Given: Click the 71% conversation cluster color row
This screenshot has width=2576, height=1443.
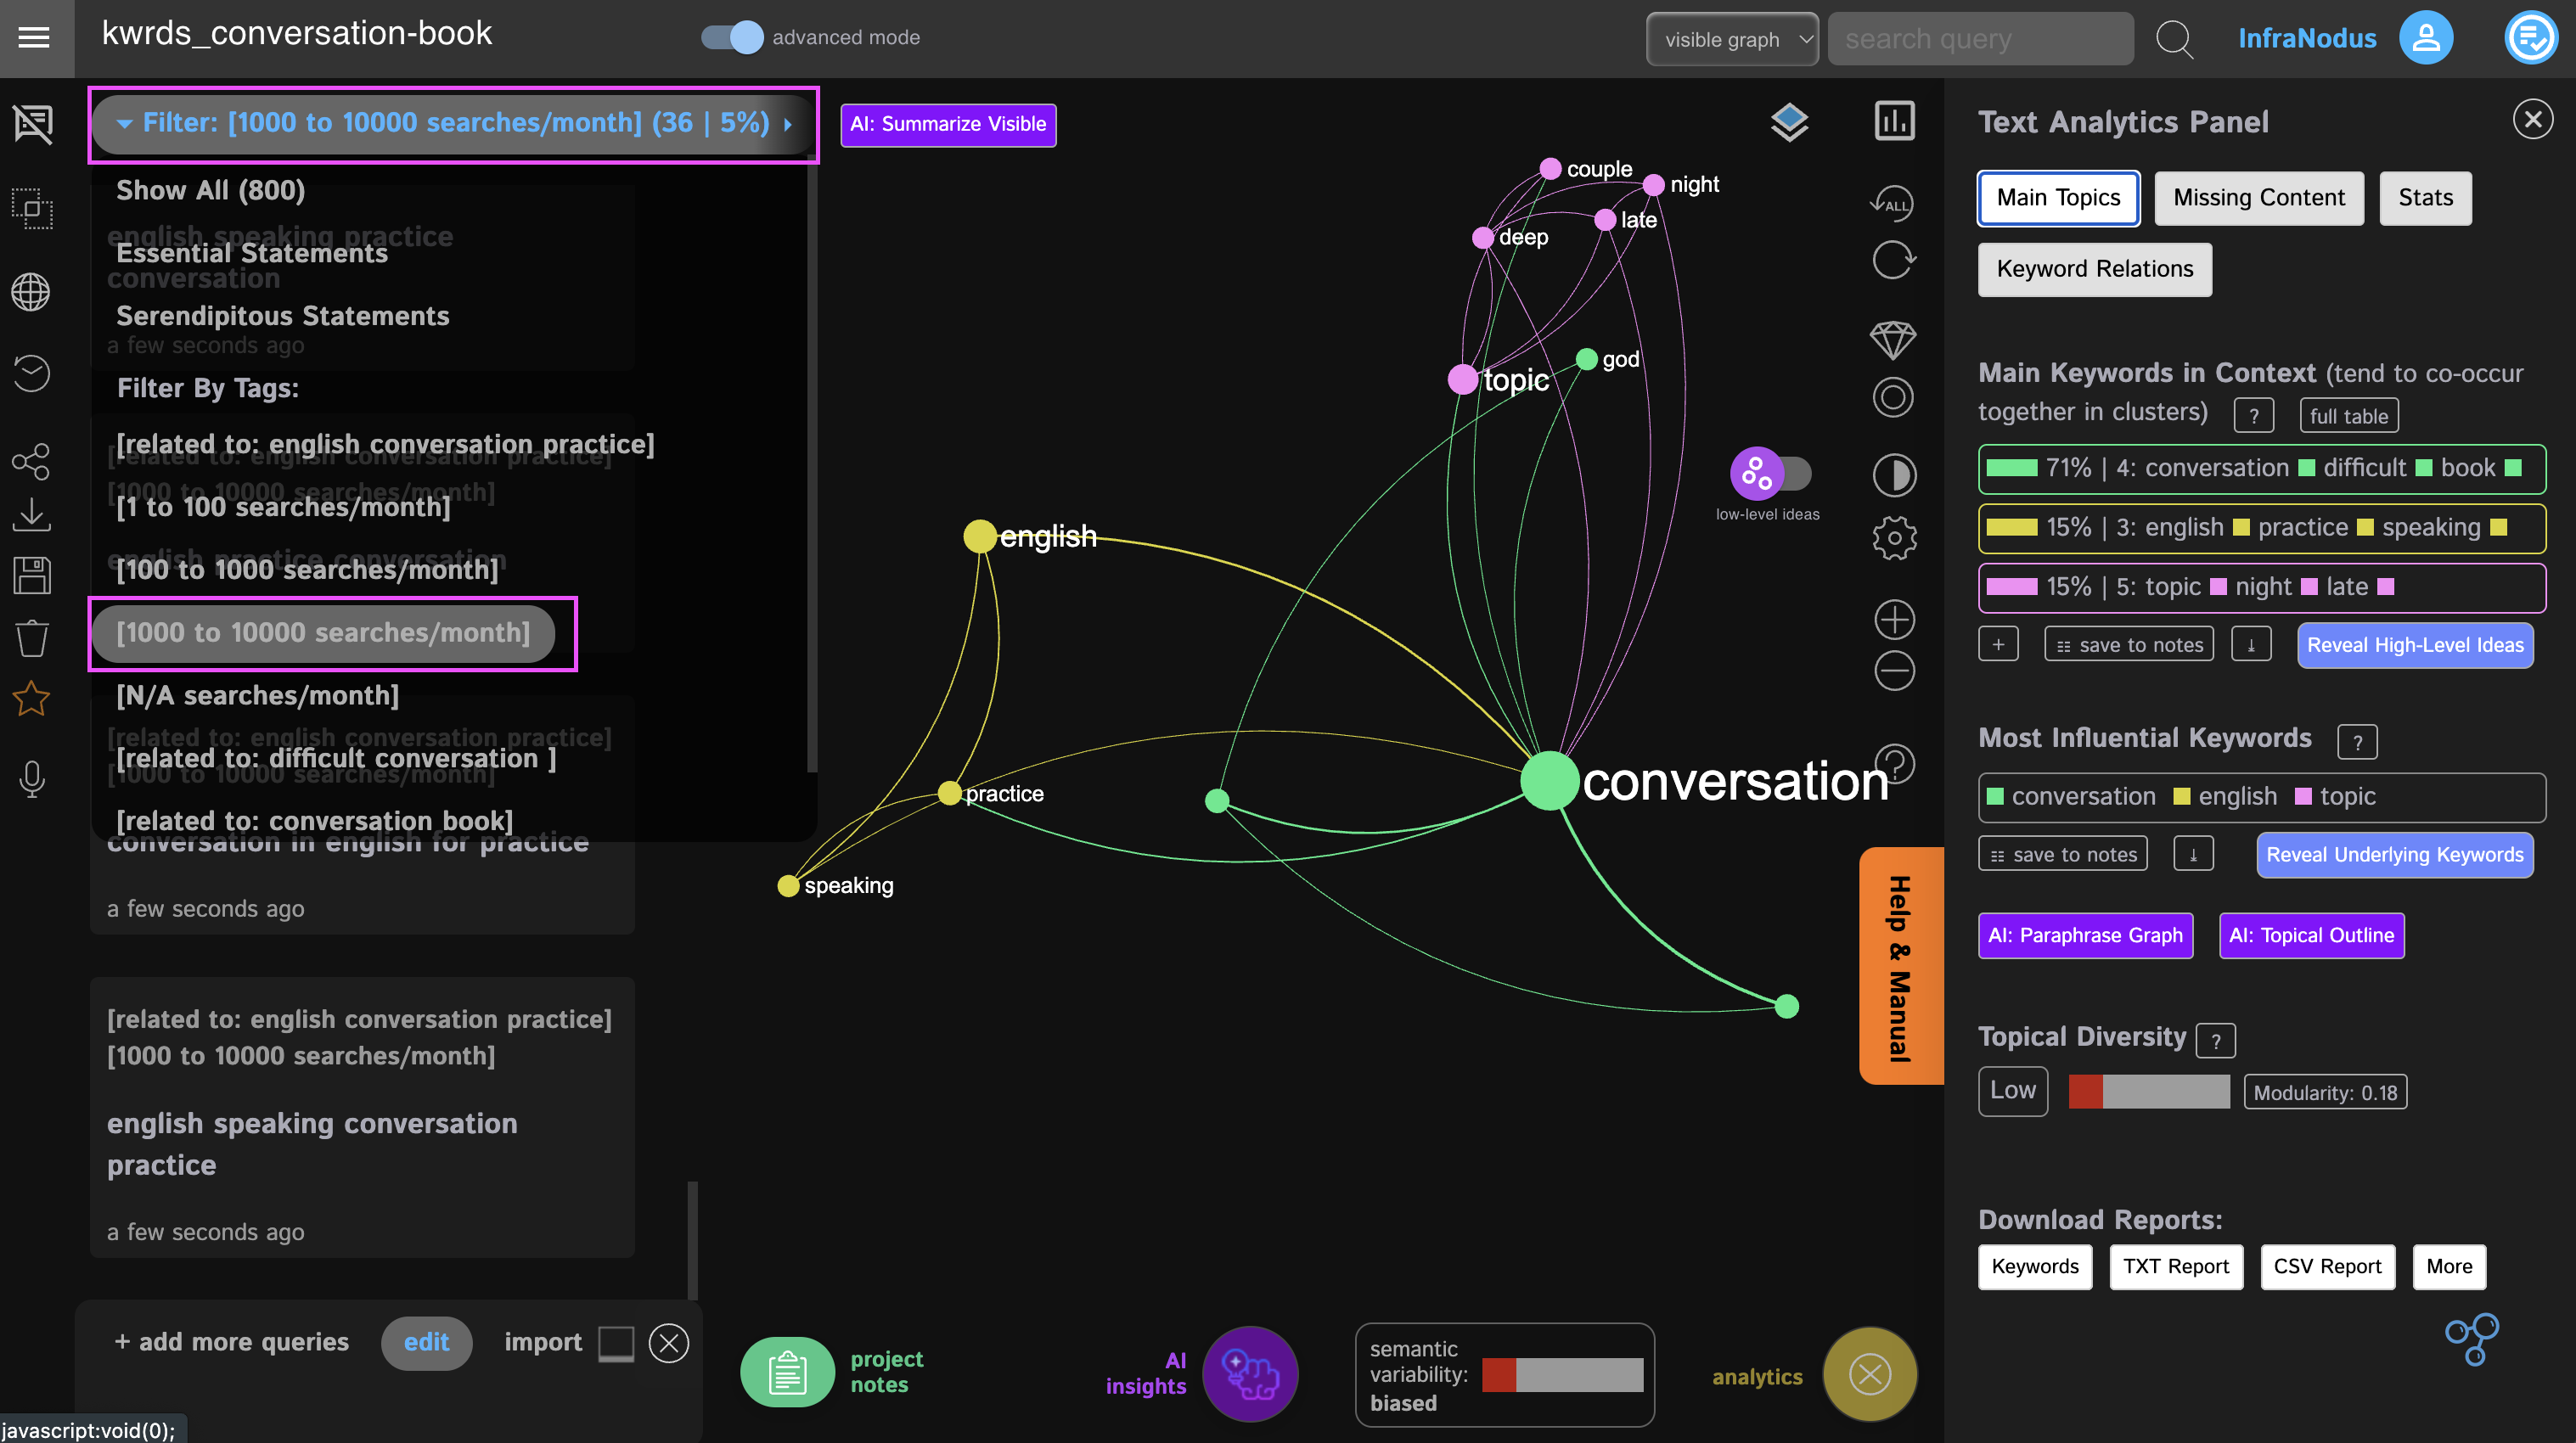Looking at the screenshot, I should coord(2261,468).
